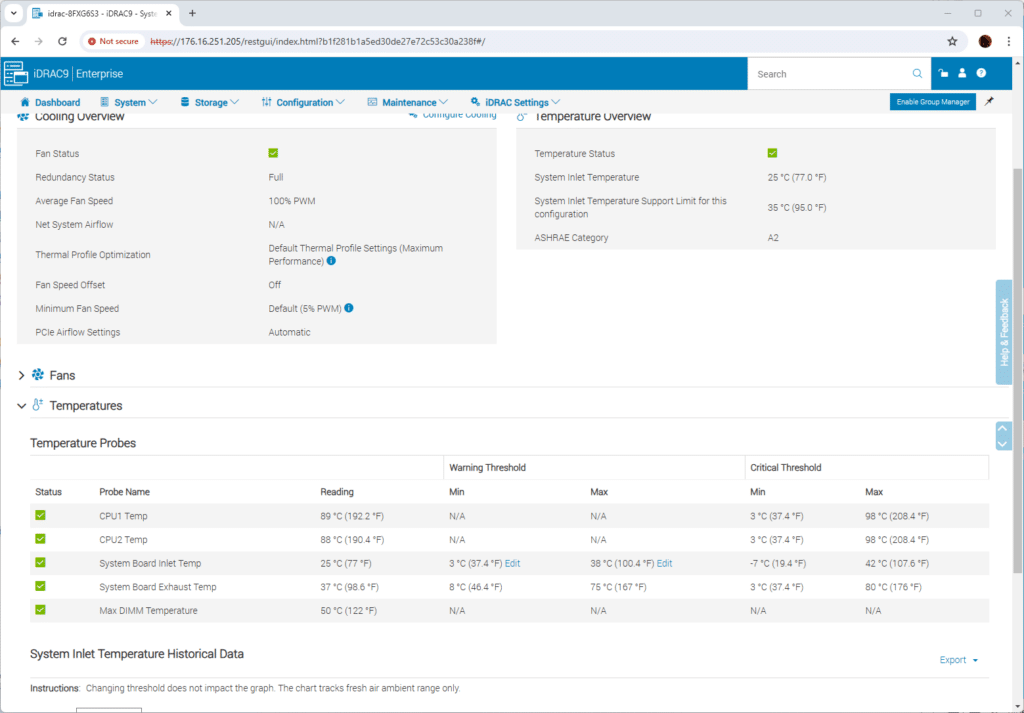Click inside the Search field
The image size is (1024, 713).
point(829,74)
